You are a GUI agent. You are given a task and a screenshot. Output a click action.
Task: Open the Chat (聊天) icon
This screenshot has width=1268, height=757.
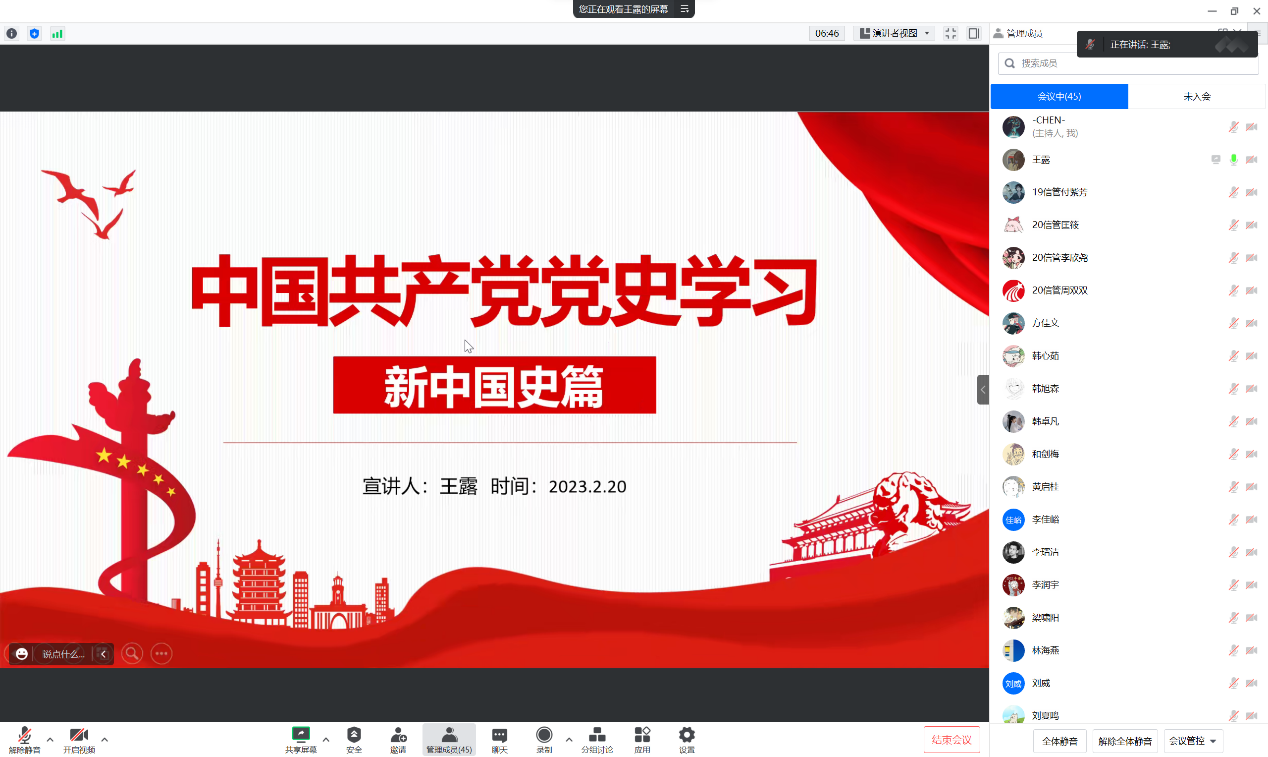[499, 738]
